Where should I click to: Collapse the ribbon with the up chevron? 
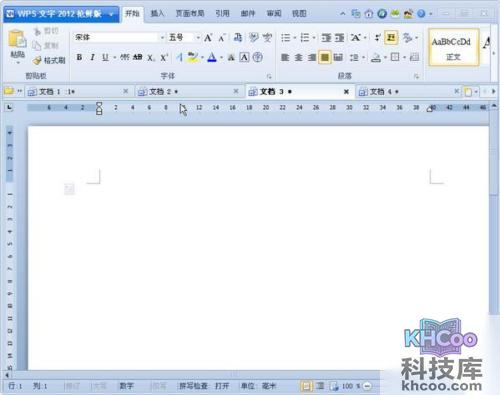point(343,14)
